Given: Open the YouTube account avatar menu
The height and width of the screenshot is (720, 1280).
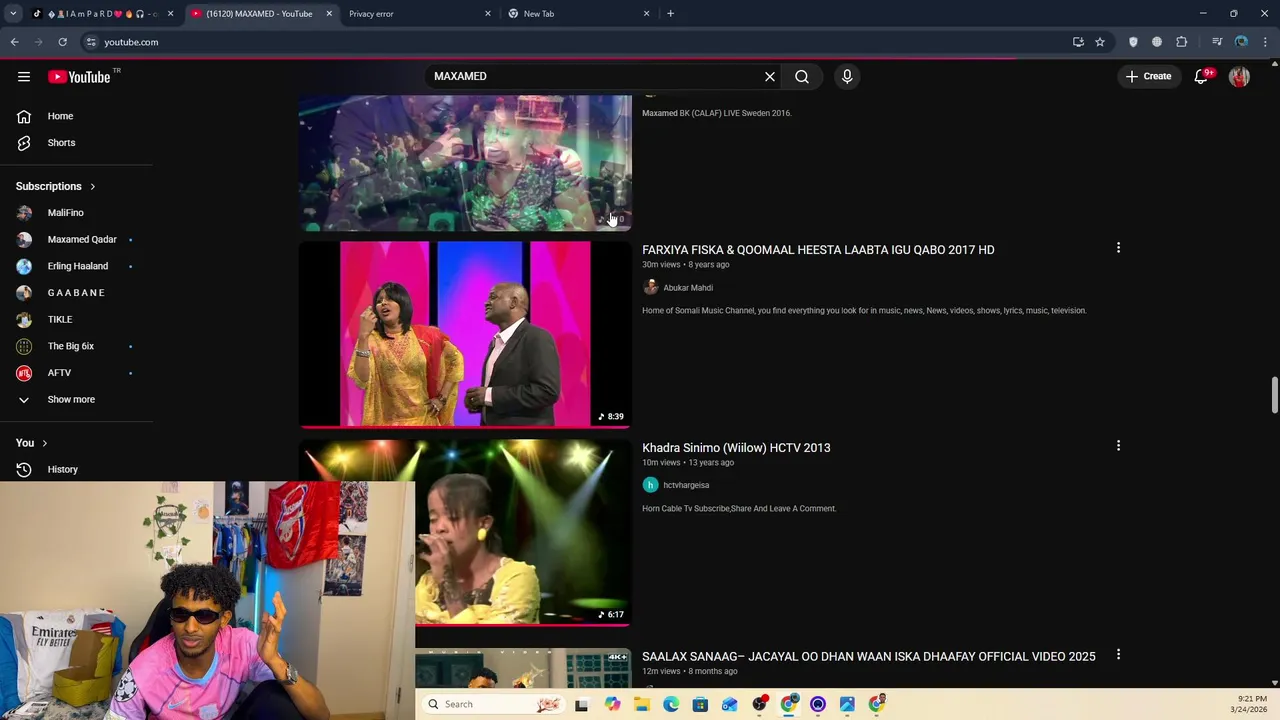Looking at the screenshot, I should [1239, 77].
